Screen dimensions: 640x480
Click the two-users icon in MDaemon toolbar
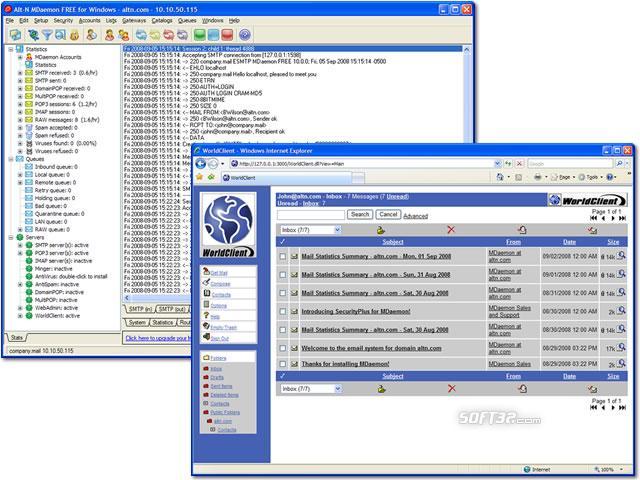[124, 35]
